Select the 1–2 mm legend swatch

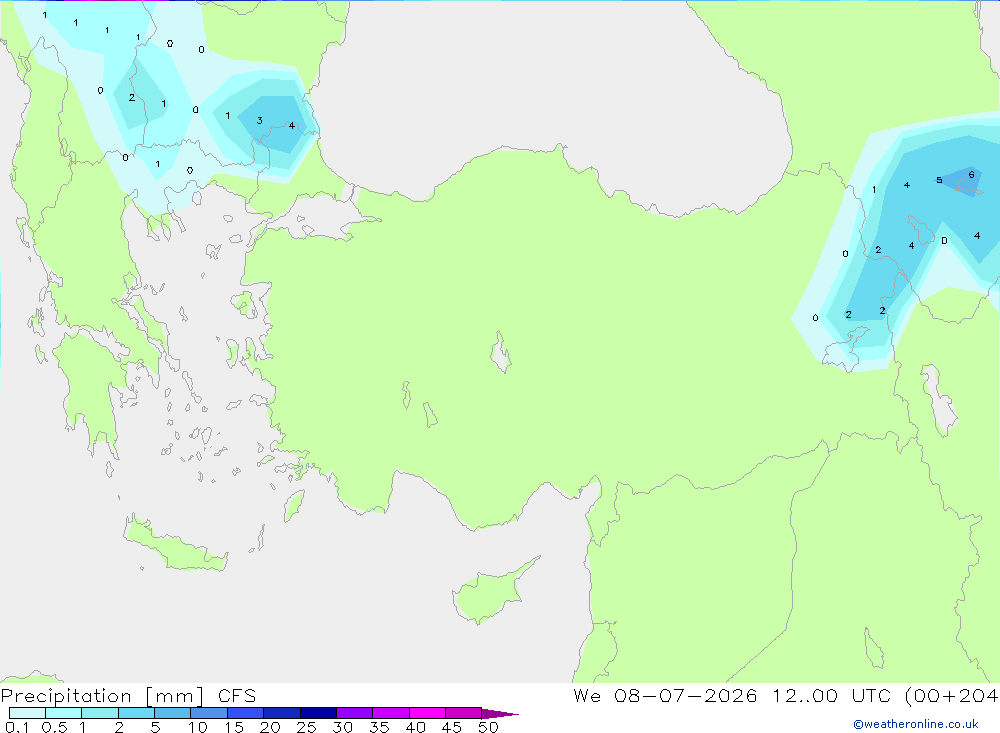click(x=100, y=713)
